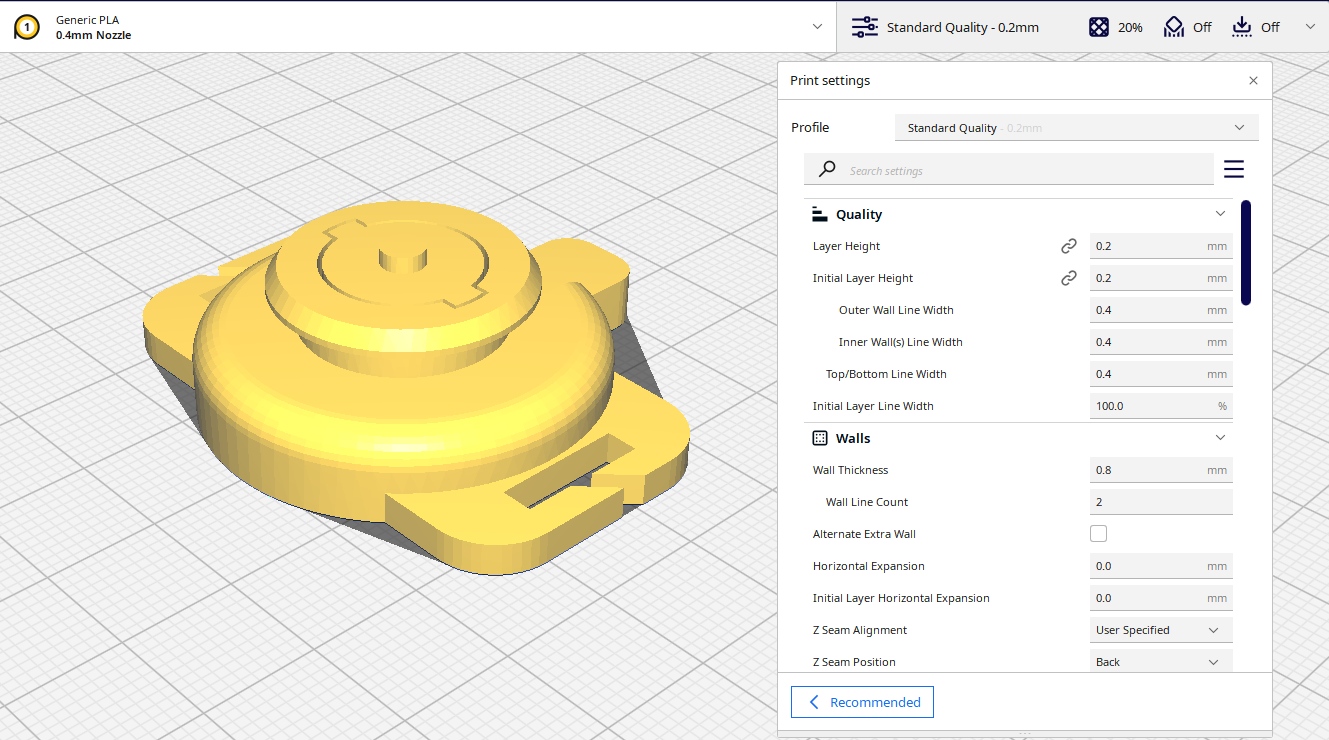Image resolution: width=1329 pixels, height=740 pixels.
Task: Open the Z Seam Alignment dropdown
Action: click(x=1161, y=630)
